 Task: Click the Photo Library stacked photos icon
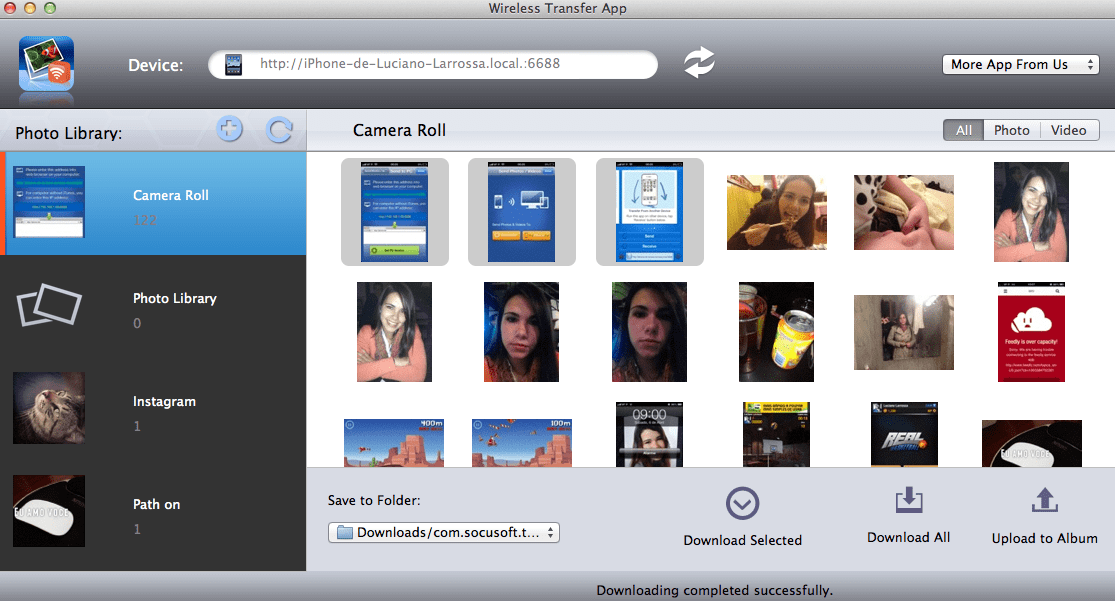(49, 305)
